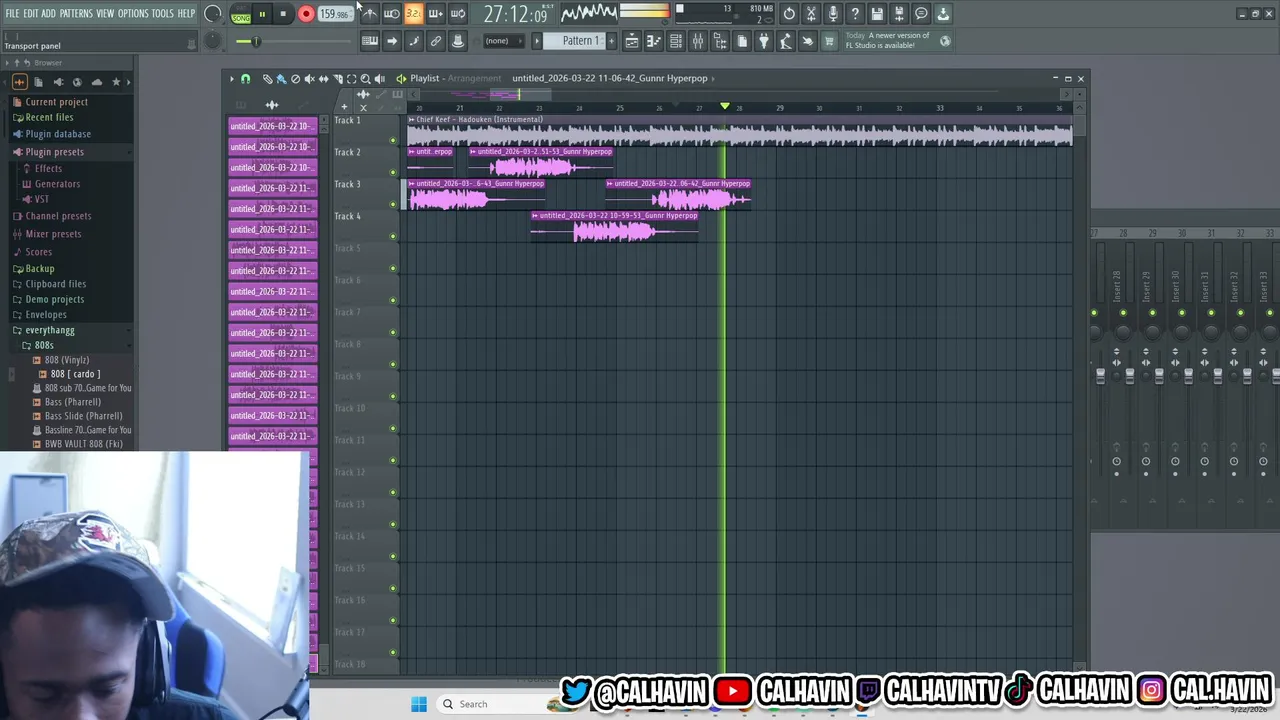Image resolution: width=1280 pixels, height=720 pixels.
Task: Open the ADD menu
Action: pos(48,13)
